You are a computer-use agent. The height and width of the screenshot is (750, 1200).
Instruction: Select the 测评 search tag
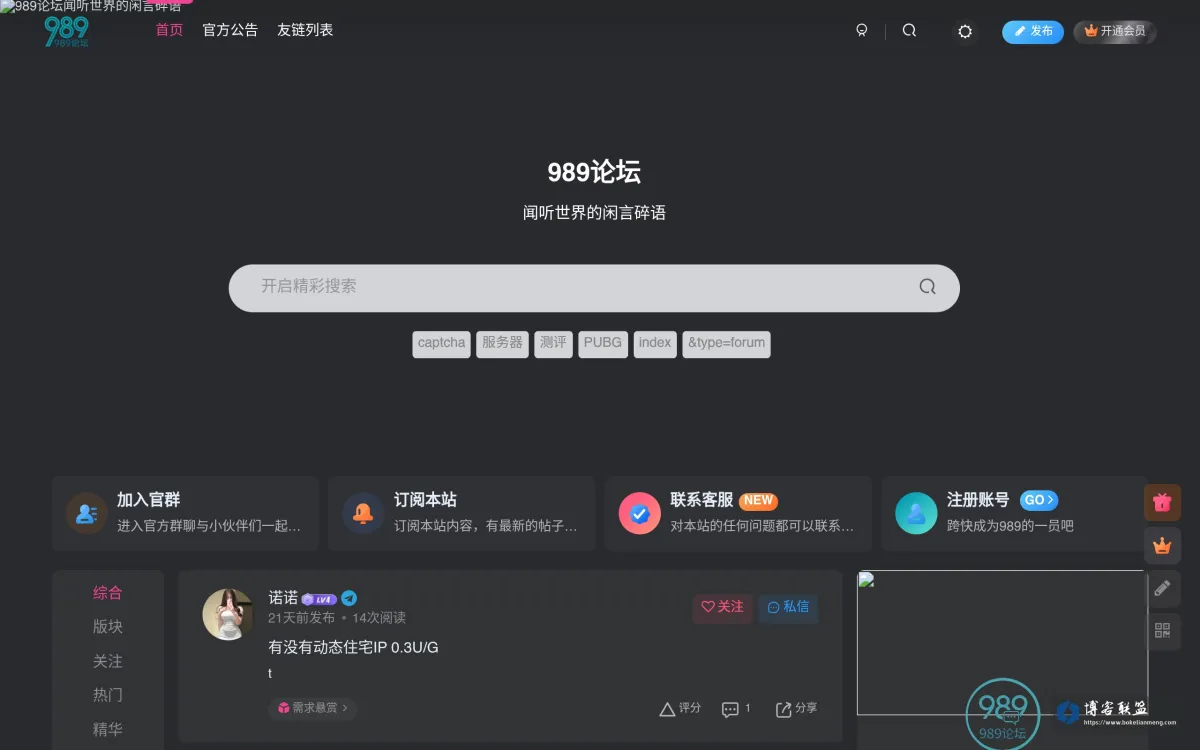(553, 343)
